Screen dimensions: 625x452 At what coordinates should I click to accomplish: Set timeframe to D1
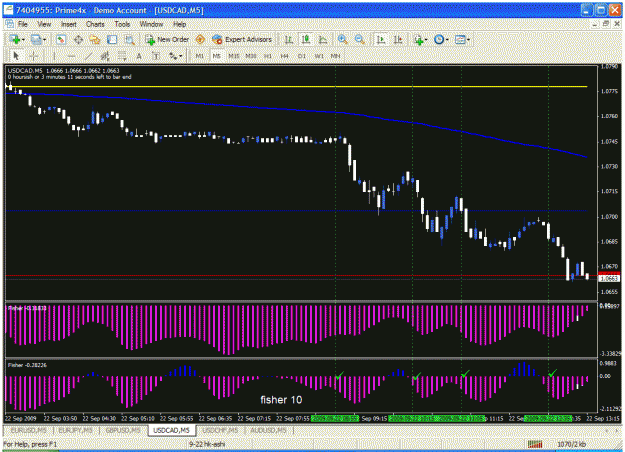301,56
